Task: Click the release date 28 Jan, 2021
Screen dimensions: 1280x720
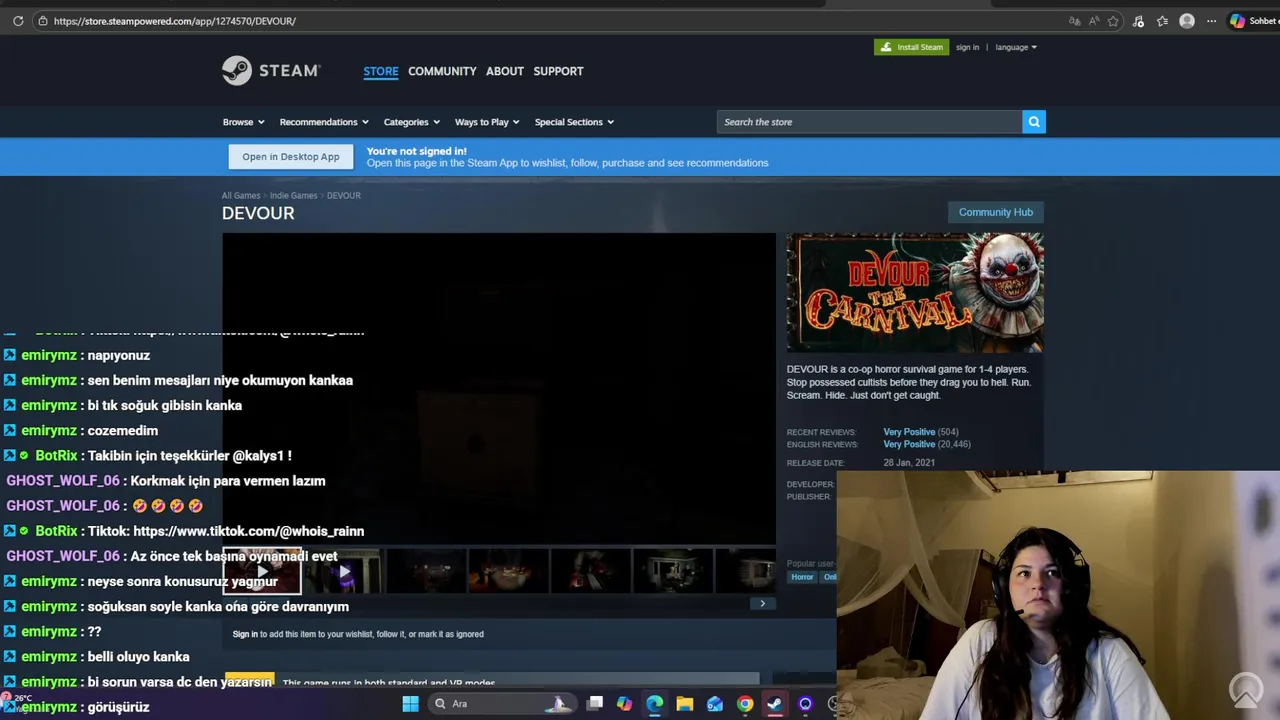Action: pyautogui.click(x=909, y=463)
